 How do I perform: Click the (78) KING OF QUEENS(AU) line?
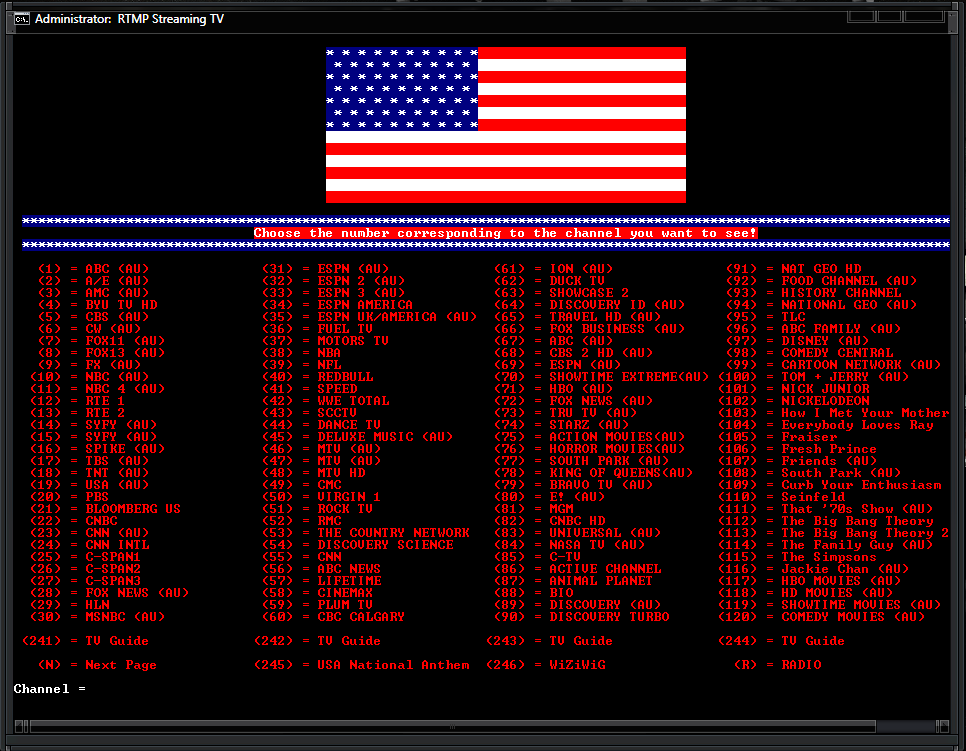tap(594, 473)
